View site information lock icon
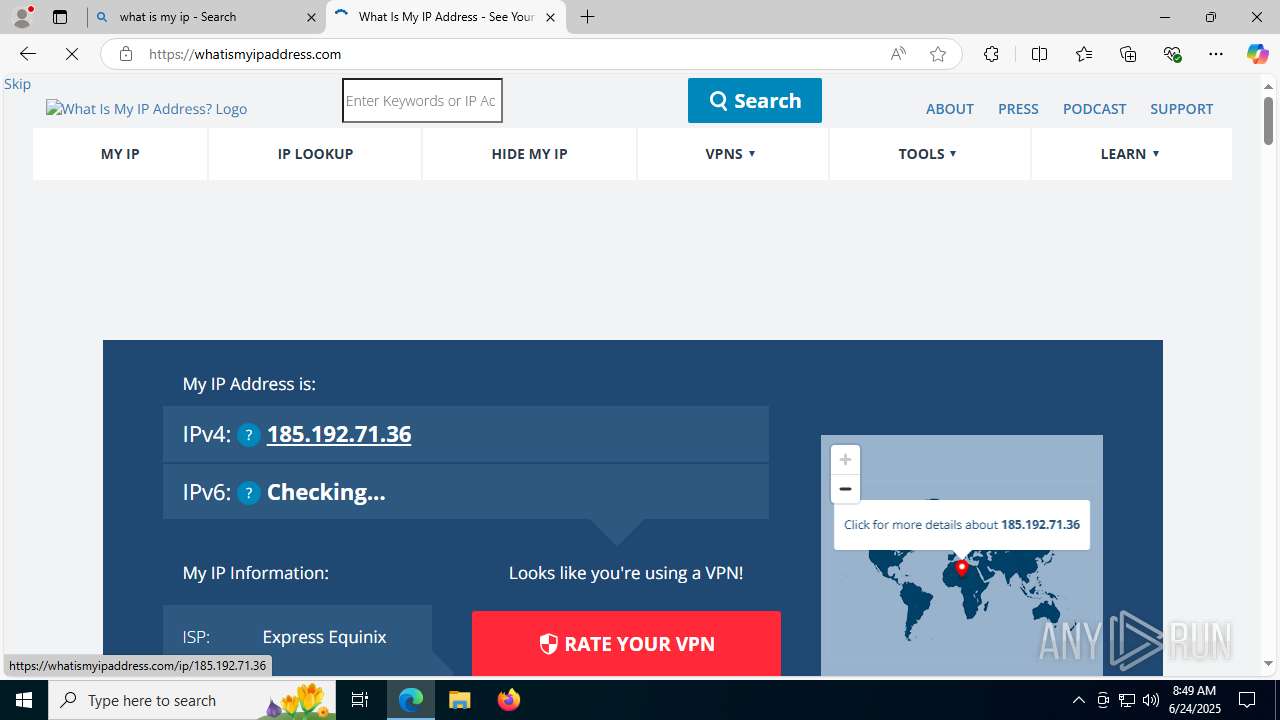 click(125, 54)
